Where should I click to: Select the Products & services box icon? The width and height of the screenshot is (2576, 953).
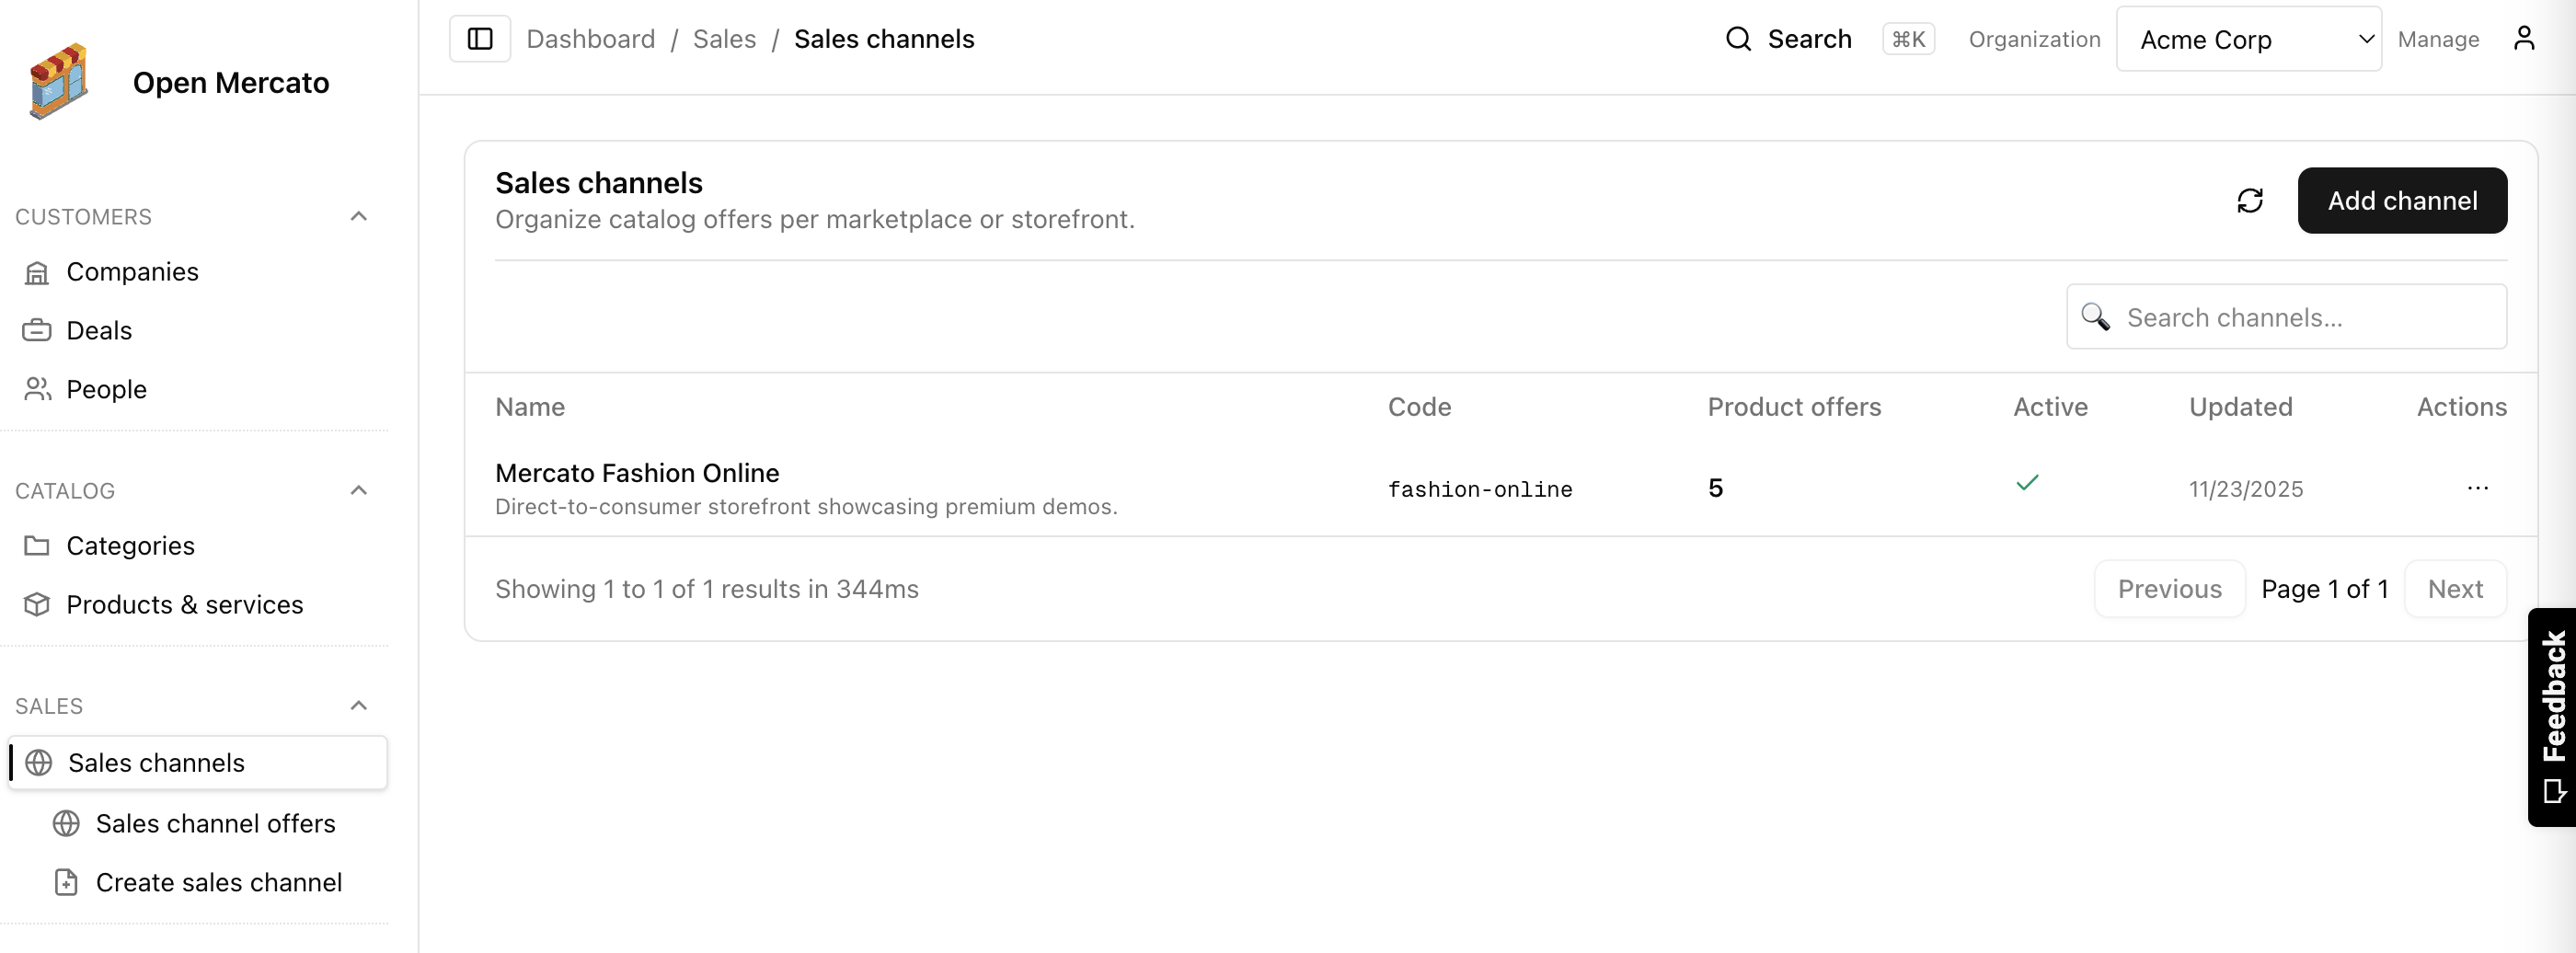[x=36, y=604]
